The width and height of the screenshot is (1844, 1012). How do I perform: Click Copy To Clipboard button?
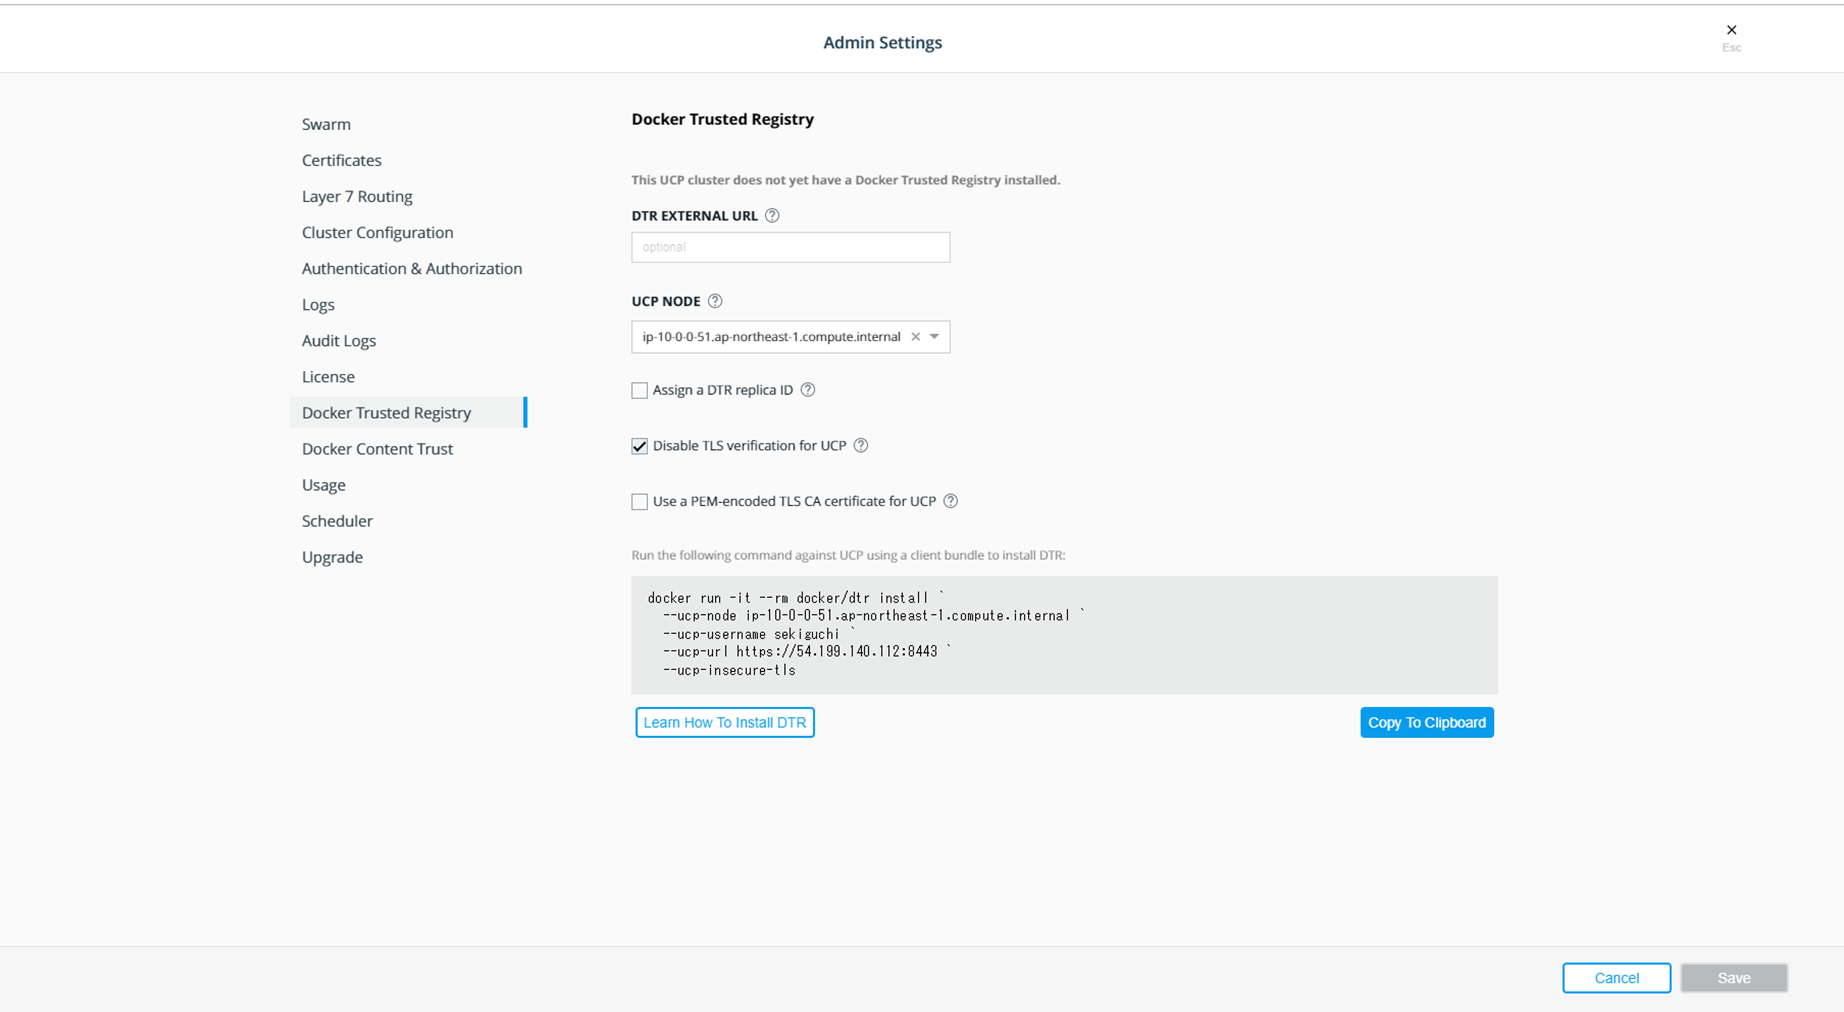pos(1426,722)
